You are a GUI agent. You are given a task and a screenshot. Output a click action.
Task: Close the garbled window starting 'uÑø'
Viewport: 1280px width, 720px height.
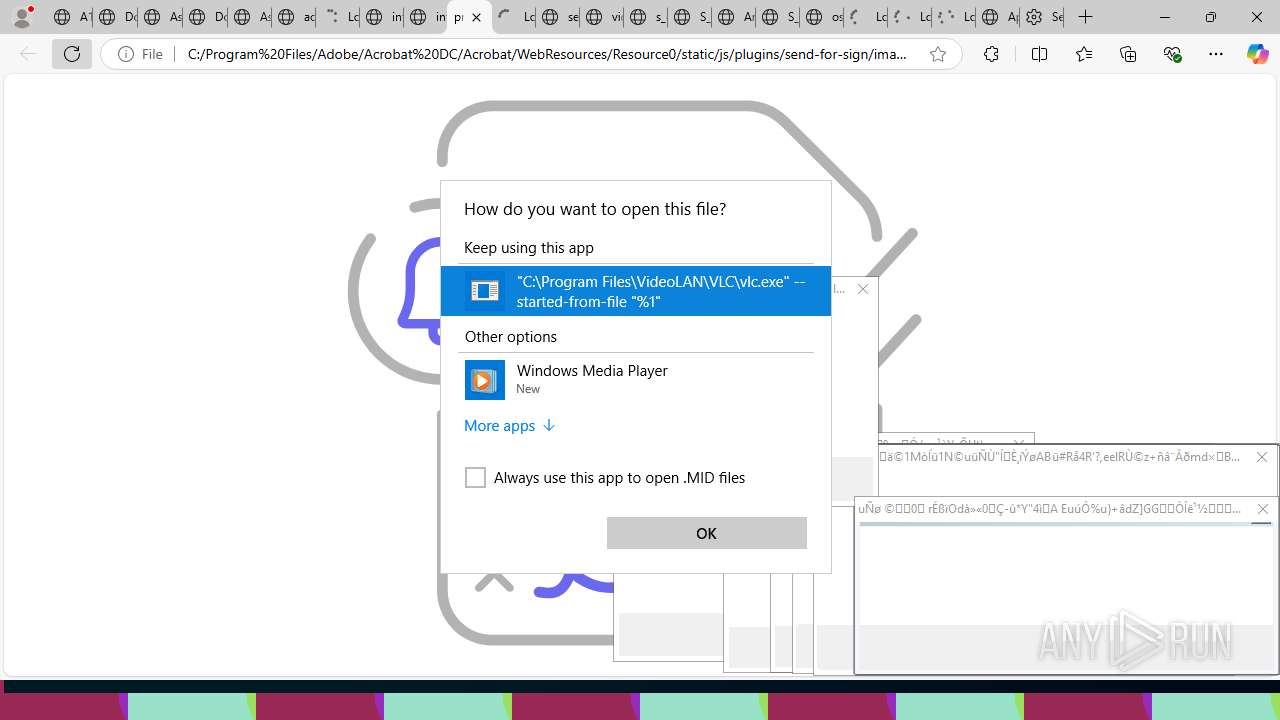[1262, 509]
